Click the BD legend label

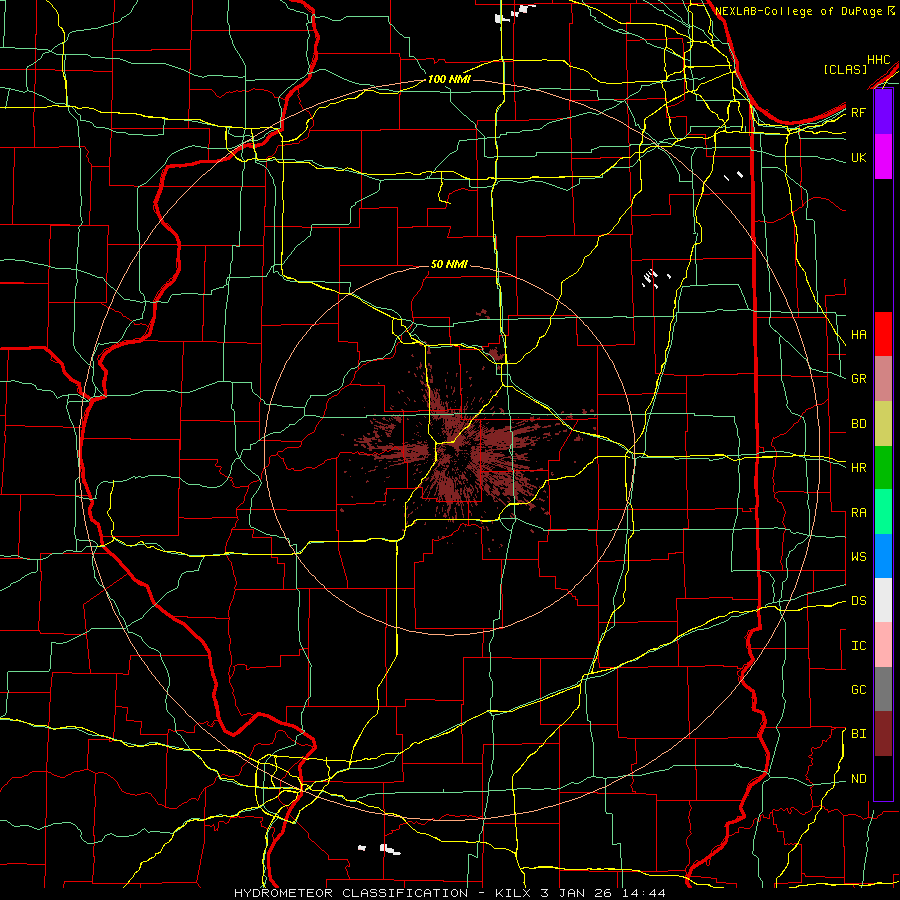click(x=859, y=424)
